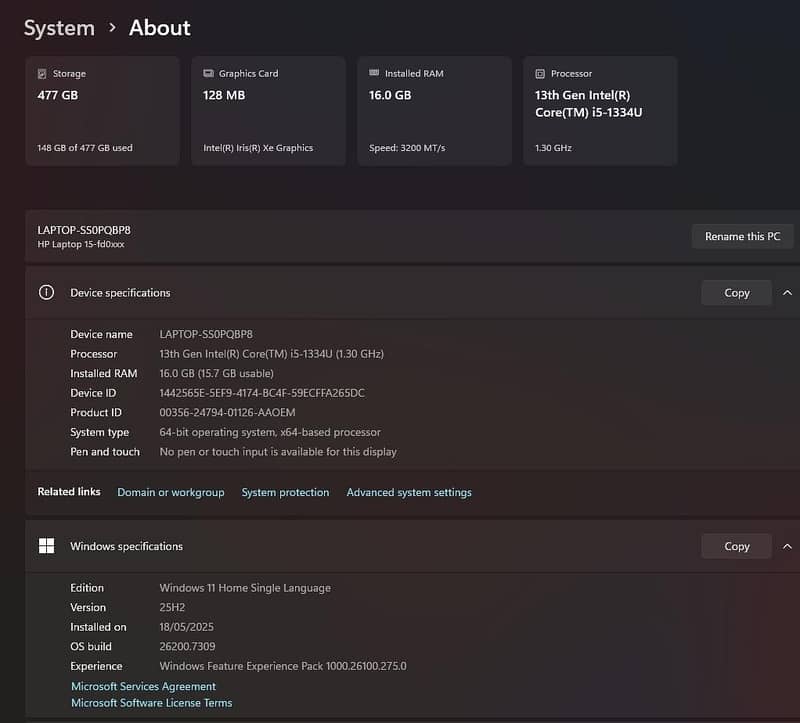Screen dimensions: 800x723
Task: Open Microsoft Software License Terms link
Action: (151, 703)
